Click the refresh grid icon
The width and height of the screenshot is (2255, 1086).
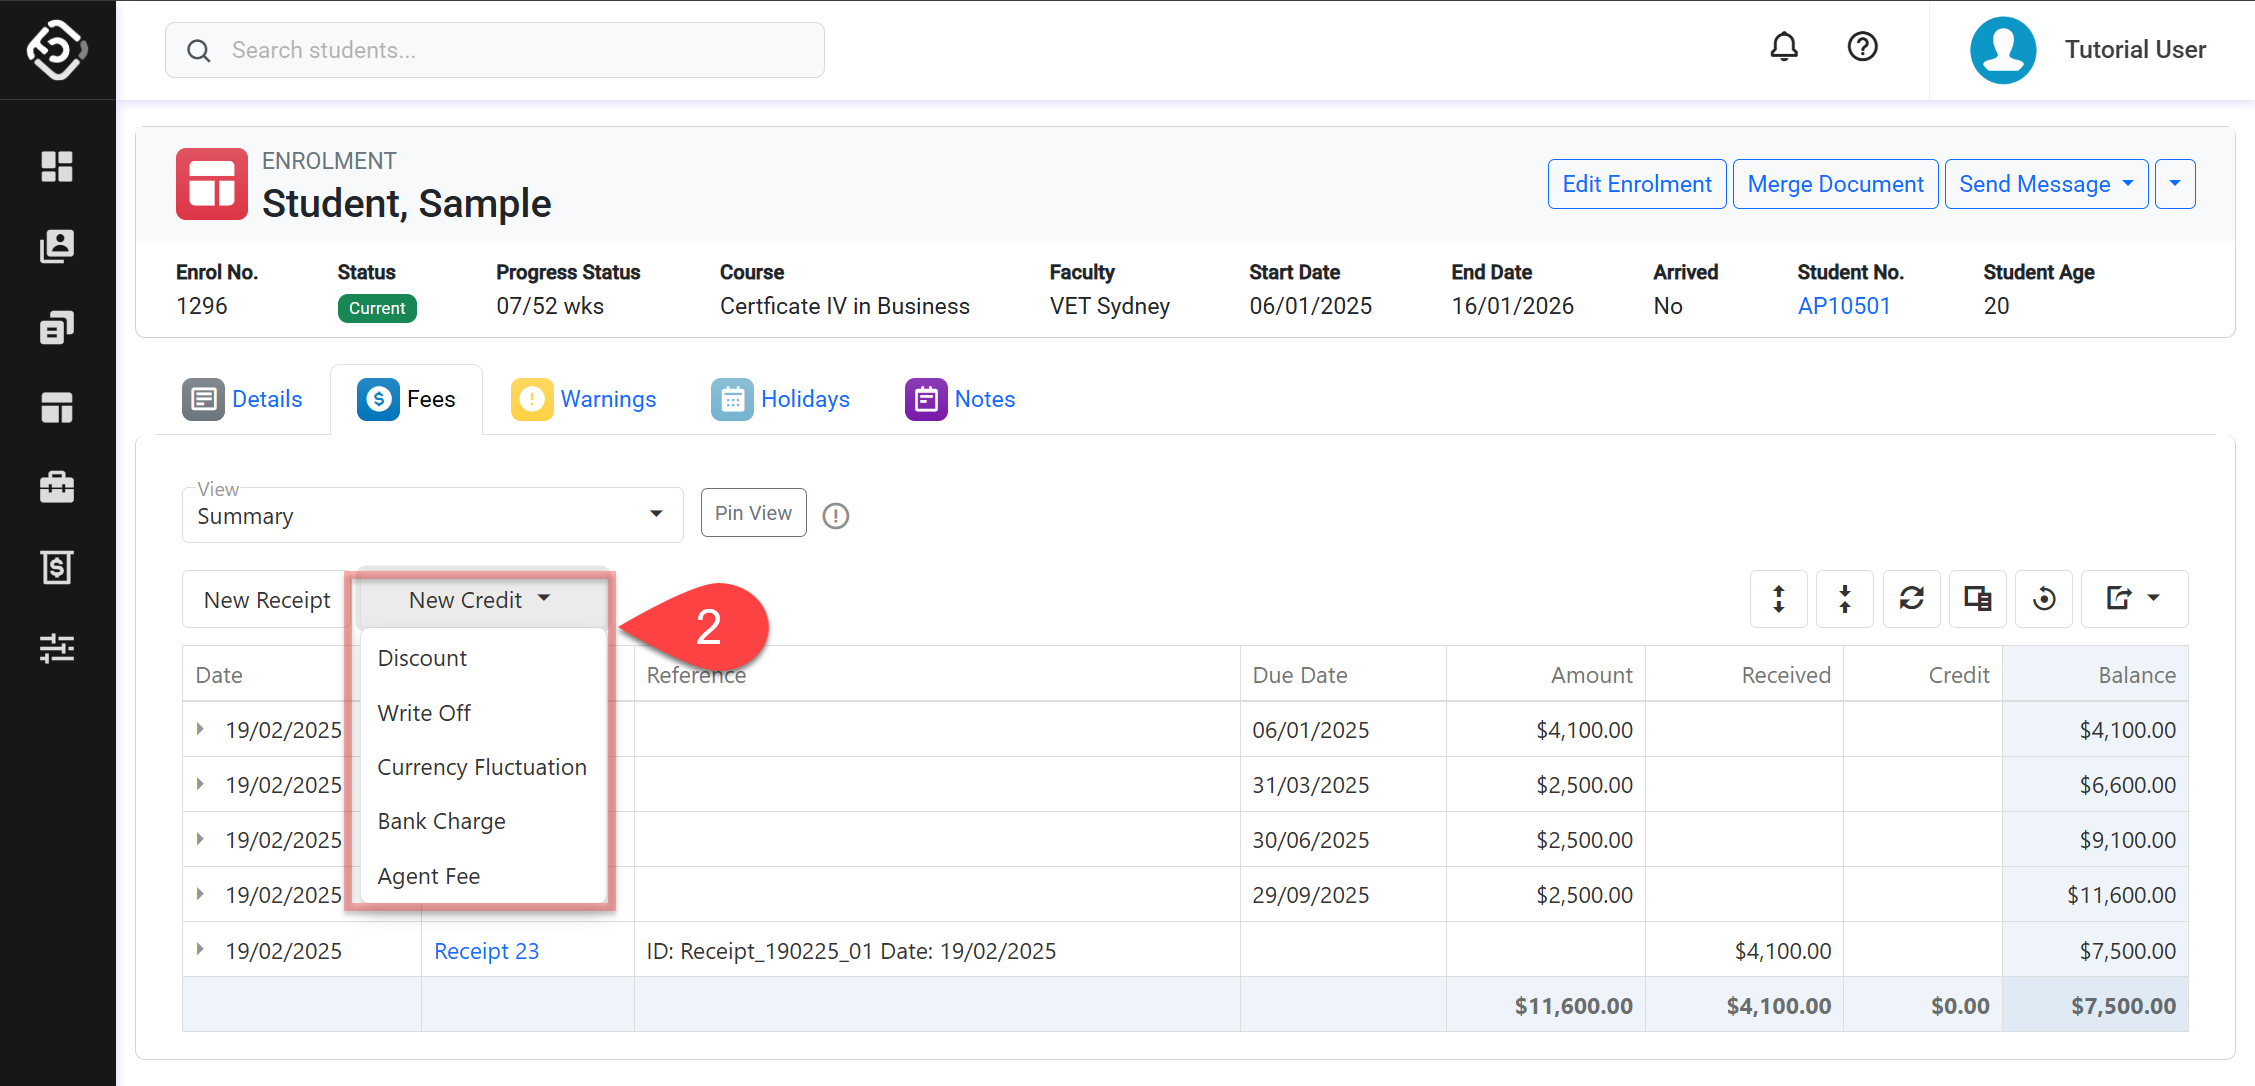point(1912,599)
